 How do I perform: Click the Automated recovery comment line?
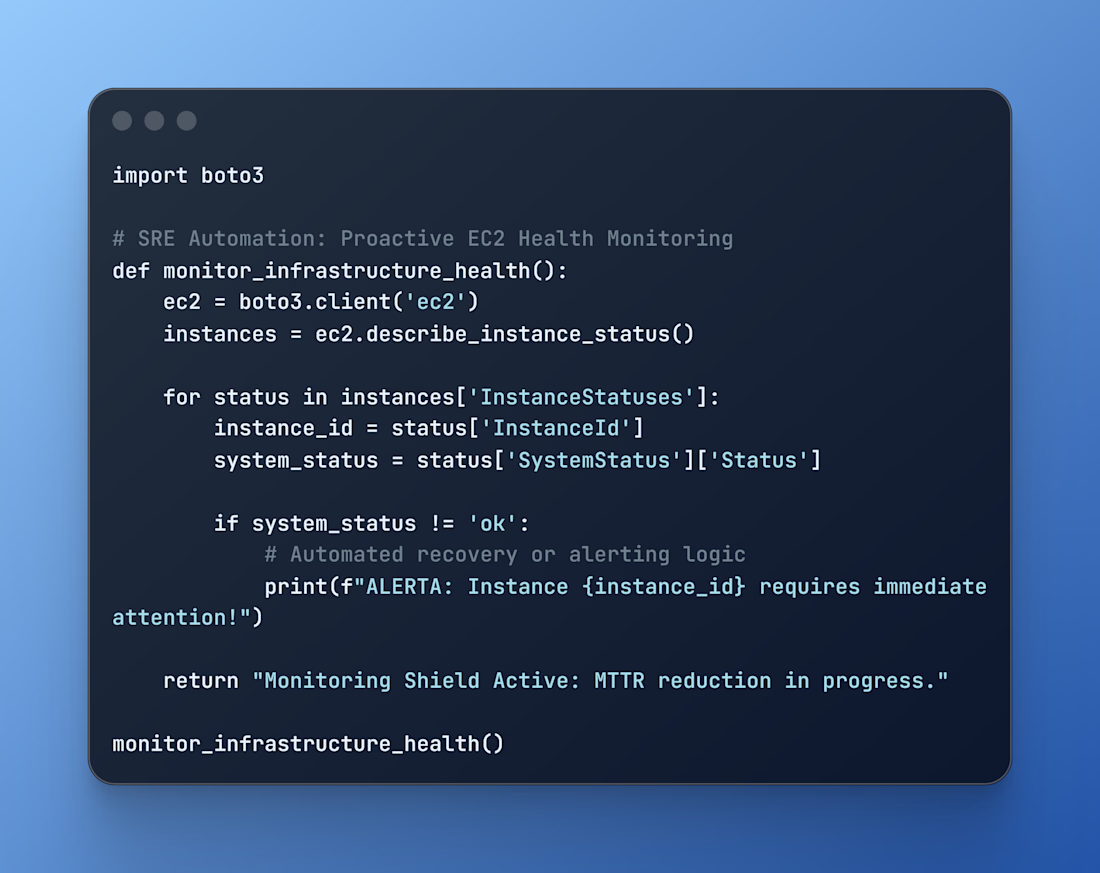[x=505, y=555]
